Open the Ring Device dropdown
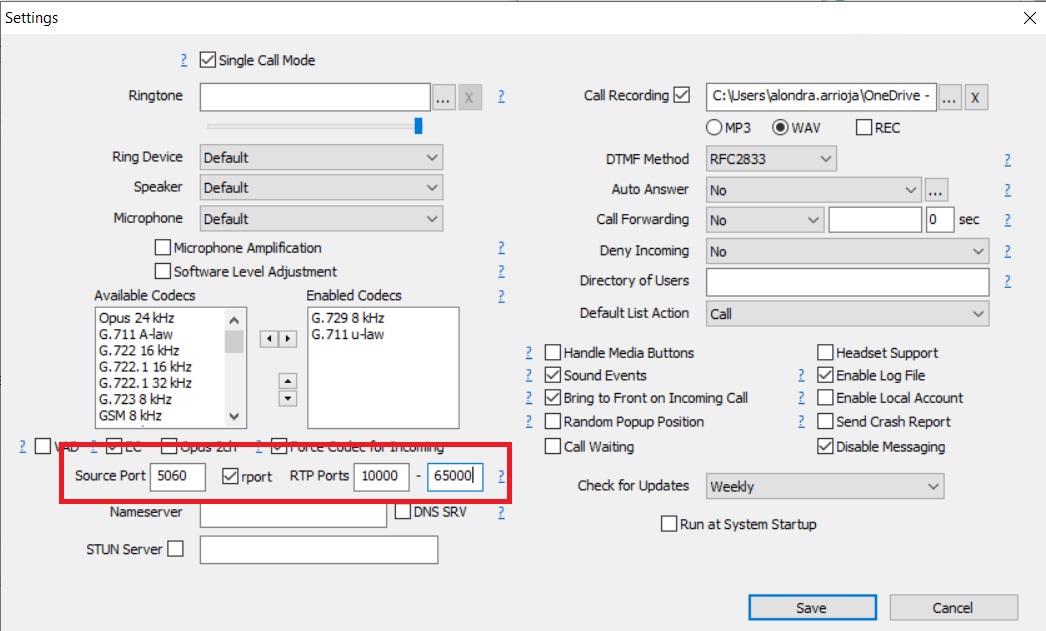 click(x=321, y=158)
